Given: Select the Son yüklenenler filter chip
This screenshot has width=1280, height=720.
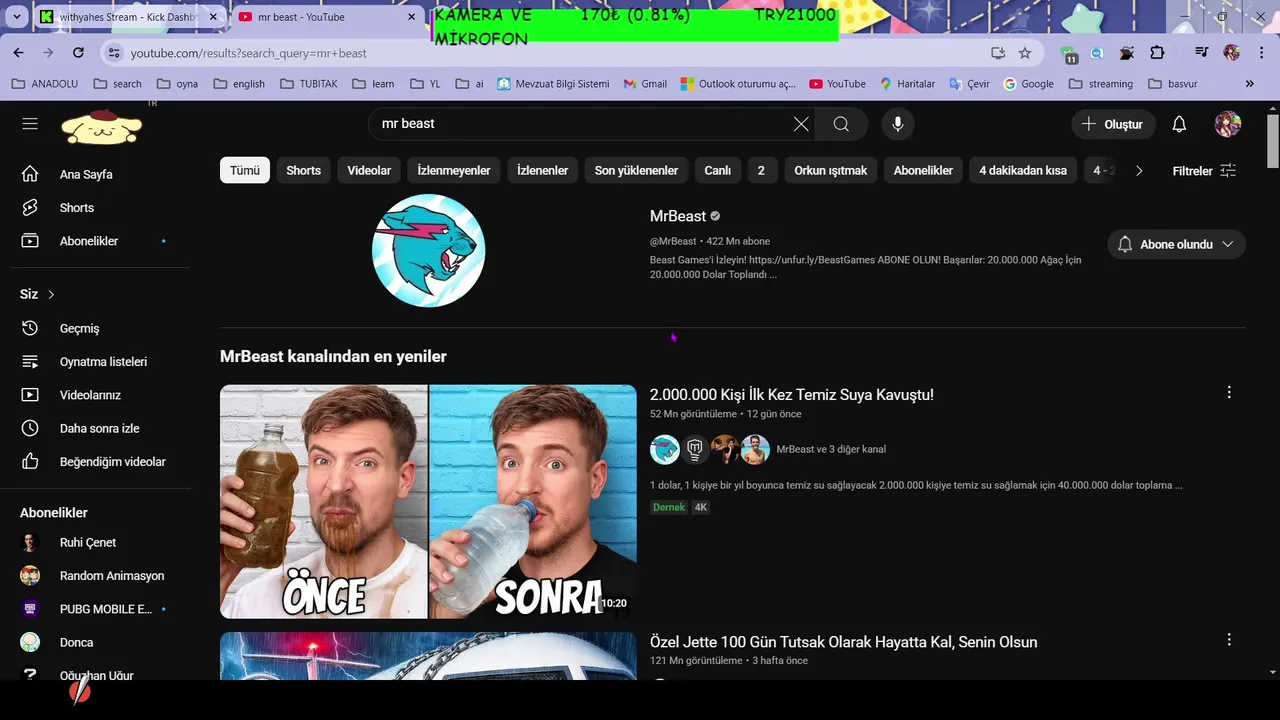Looking at the screenshot, I should pyautogui.click(x=636, y=171).
